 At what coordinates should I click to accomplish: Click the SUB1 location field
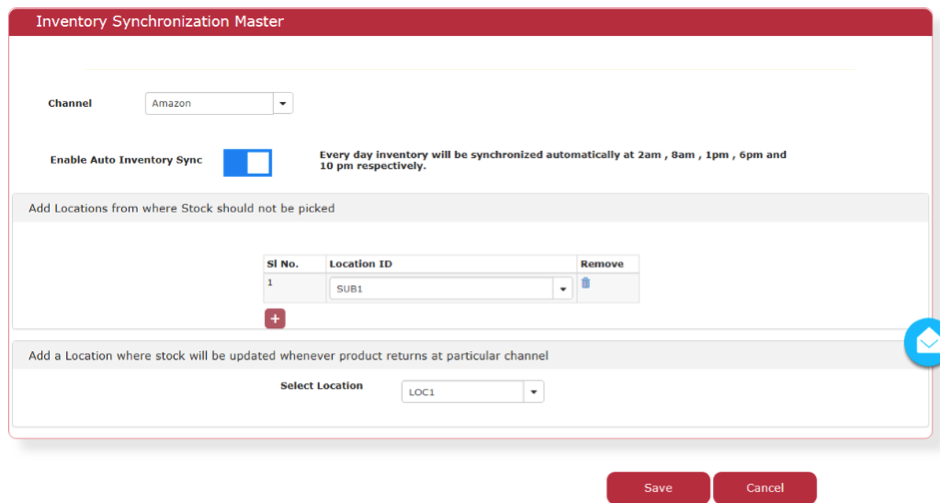point(441,289)
